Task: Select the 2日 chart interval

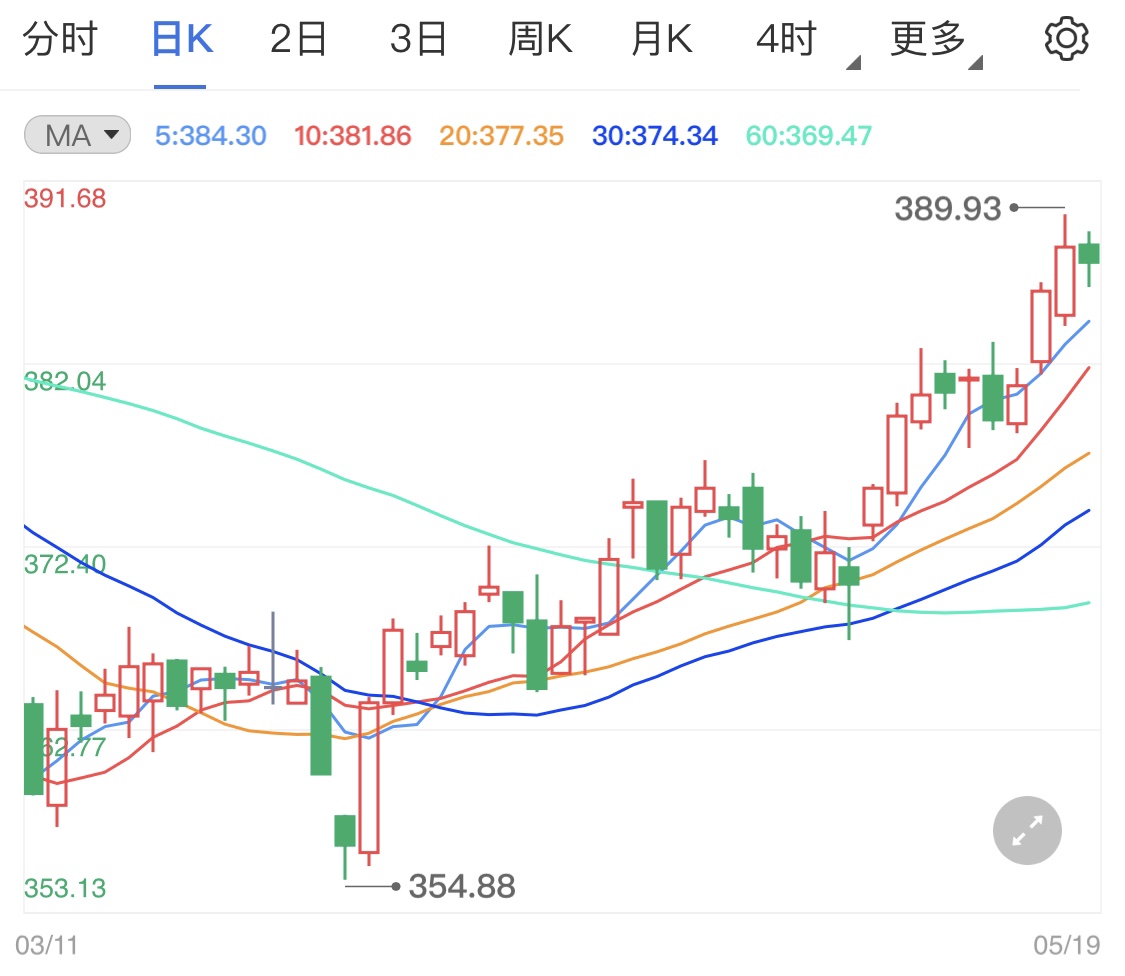Action: (297, 38)
